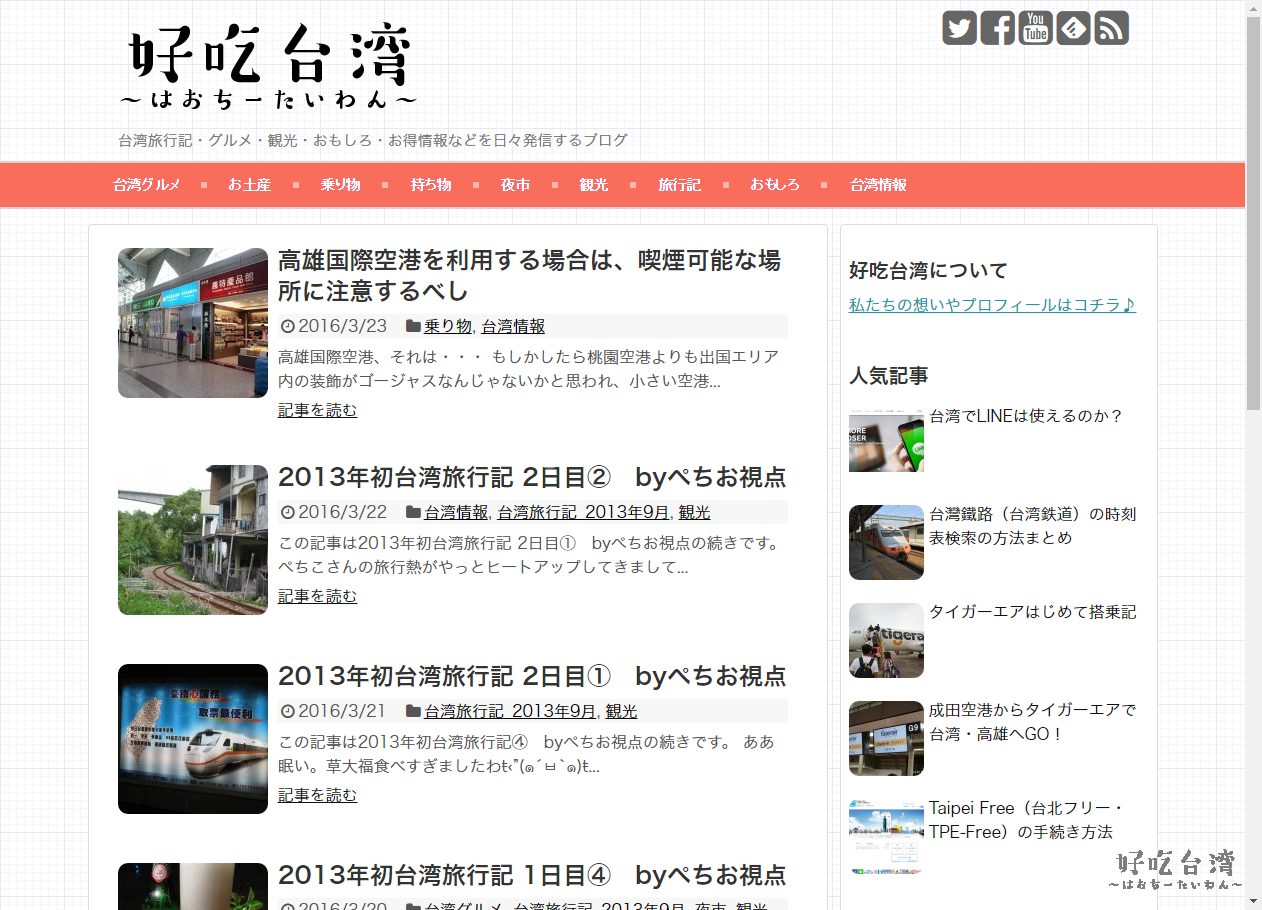Click the Feedly subscribe icon

click(1073, 28)
